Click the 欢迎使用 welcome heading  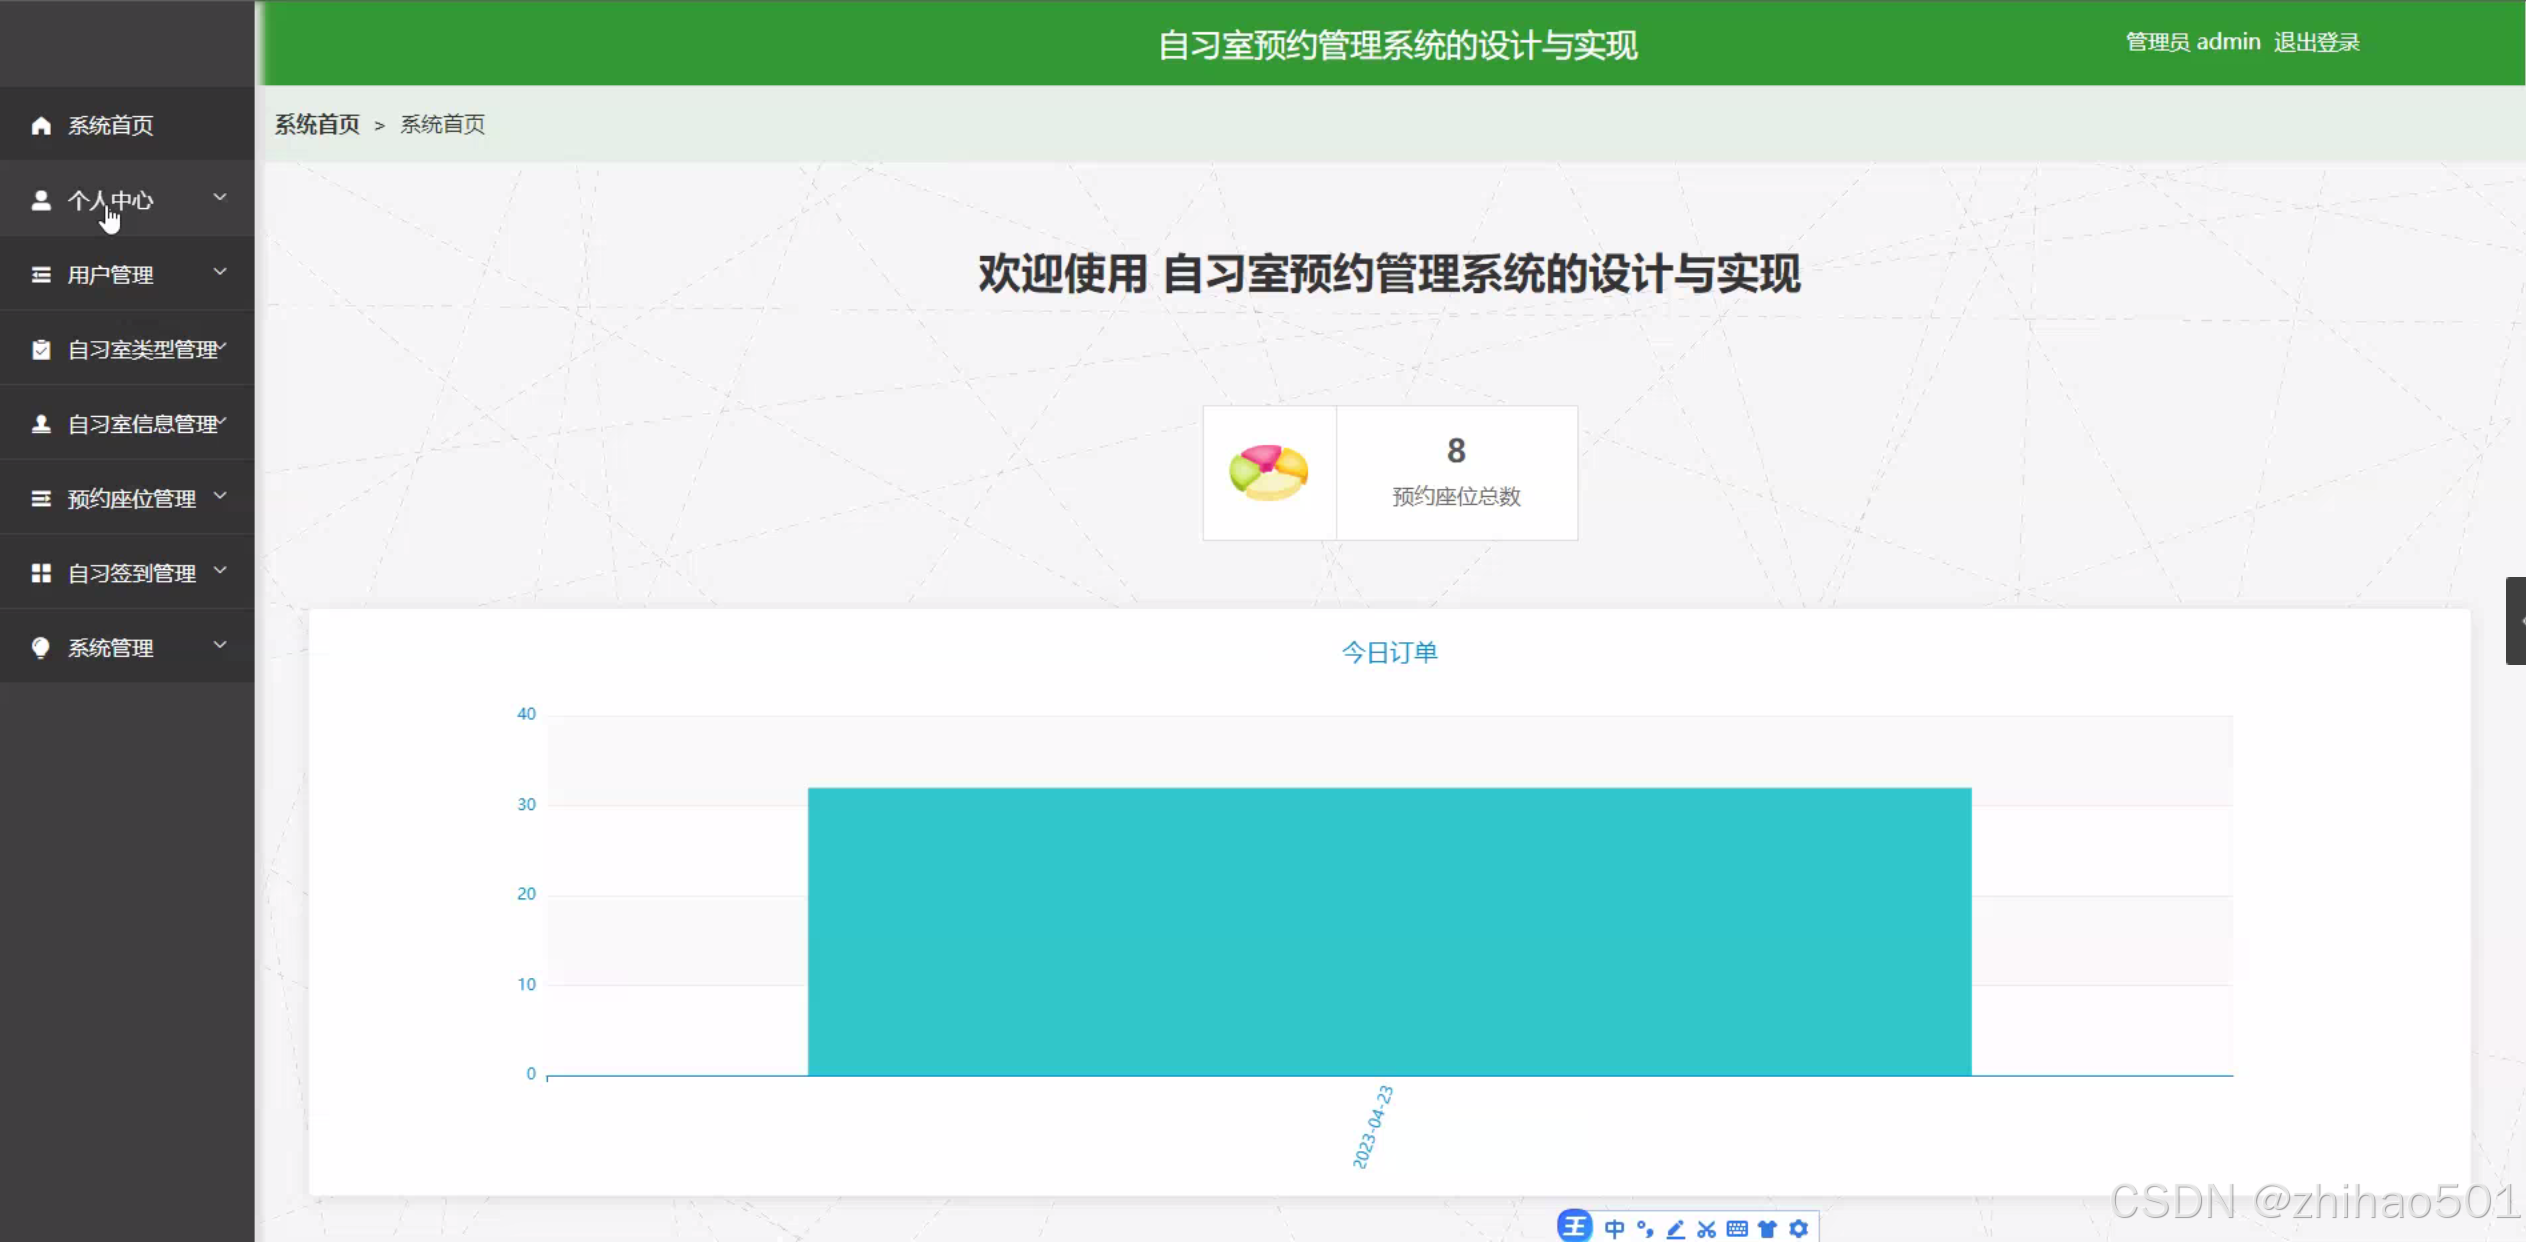1389,274
